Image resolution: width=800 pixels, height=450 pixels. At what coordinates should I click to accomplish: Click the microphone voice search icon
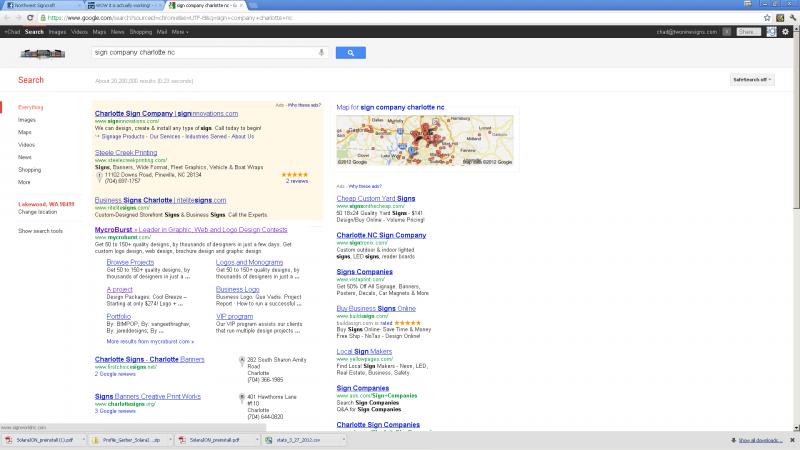(x=321, y=52)
